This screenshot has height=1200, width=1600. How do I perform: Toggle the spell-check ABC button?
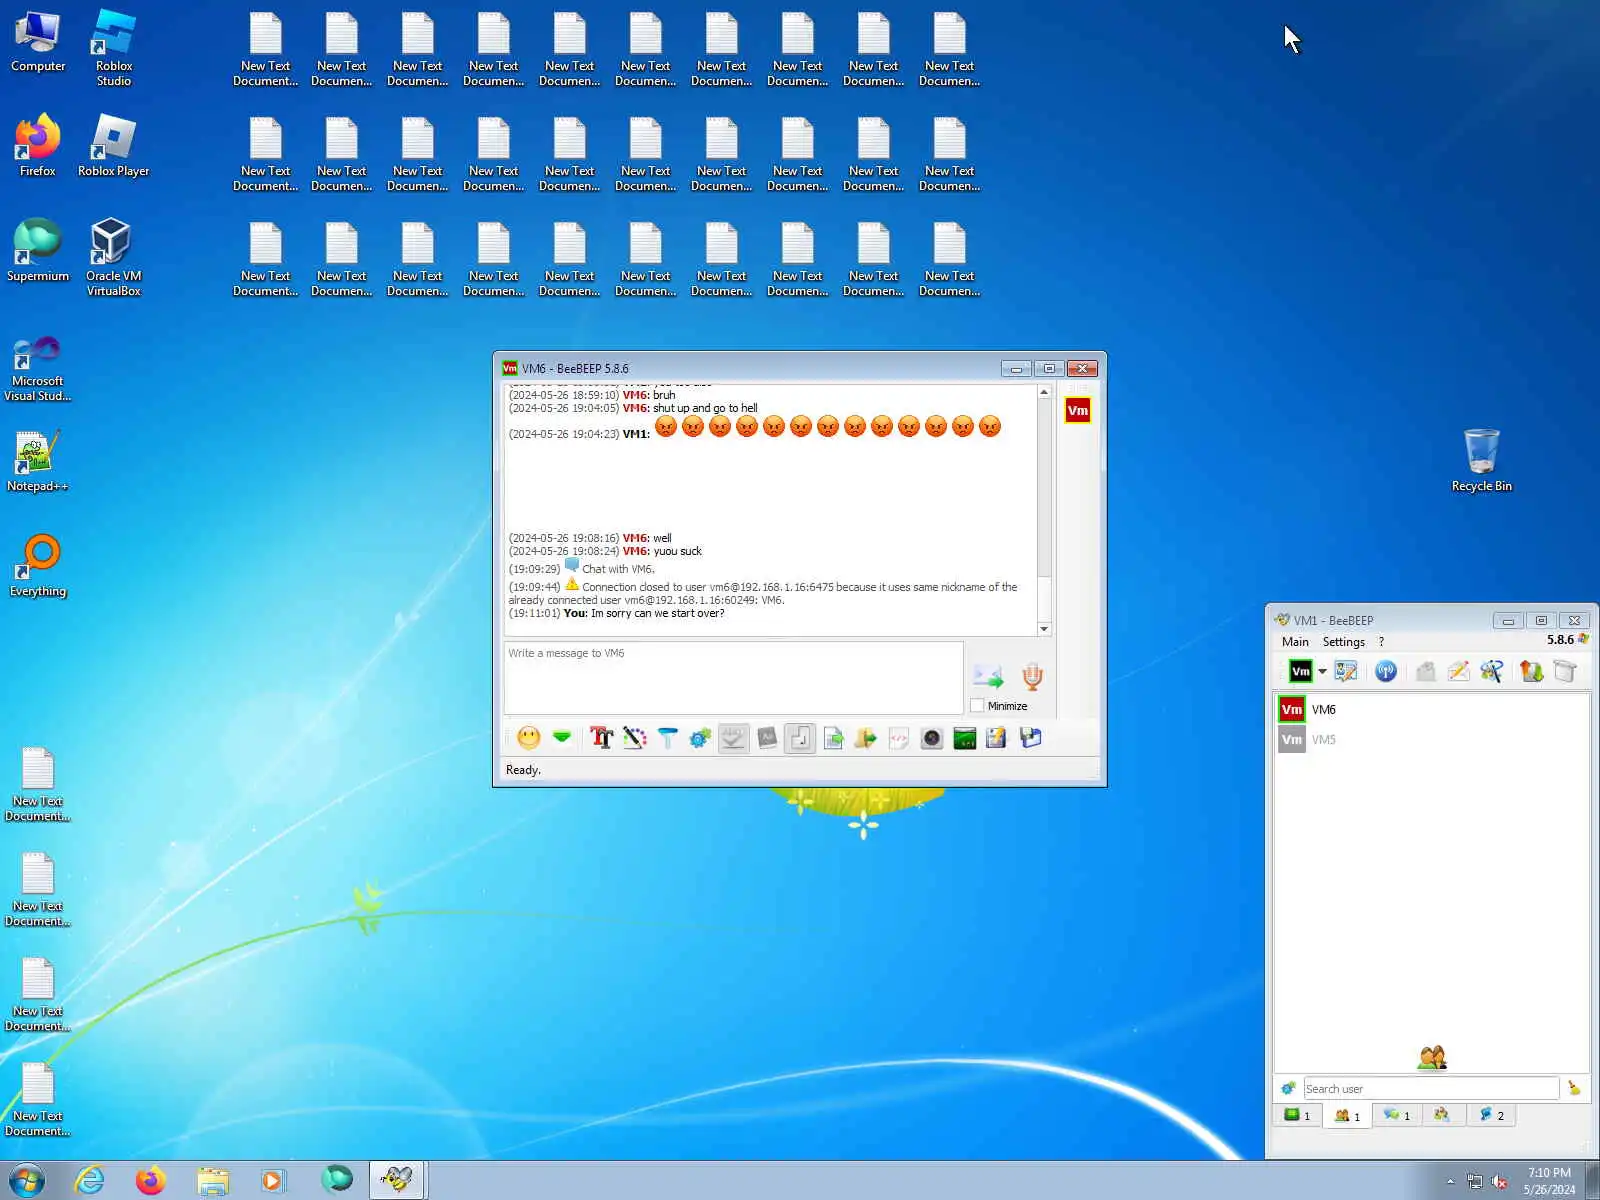tap(733, 738)
